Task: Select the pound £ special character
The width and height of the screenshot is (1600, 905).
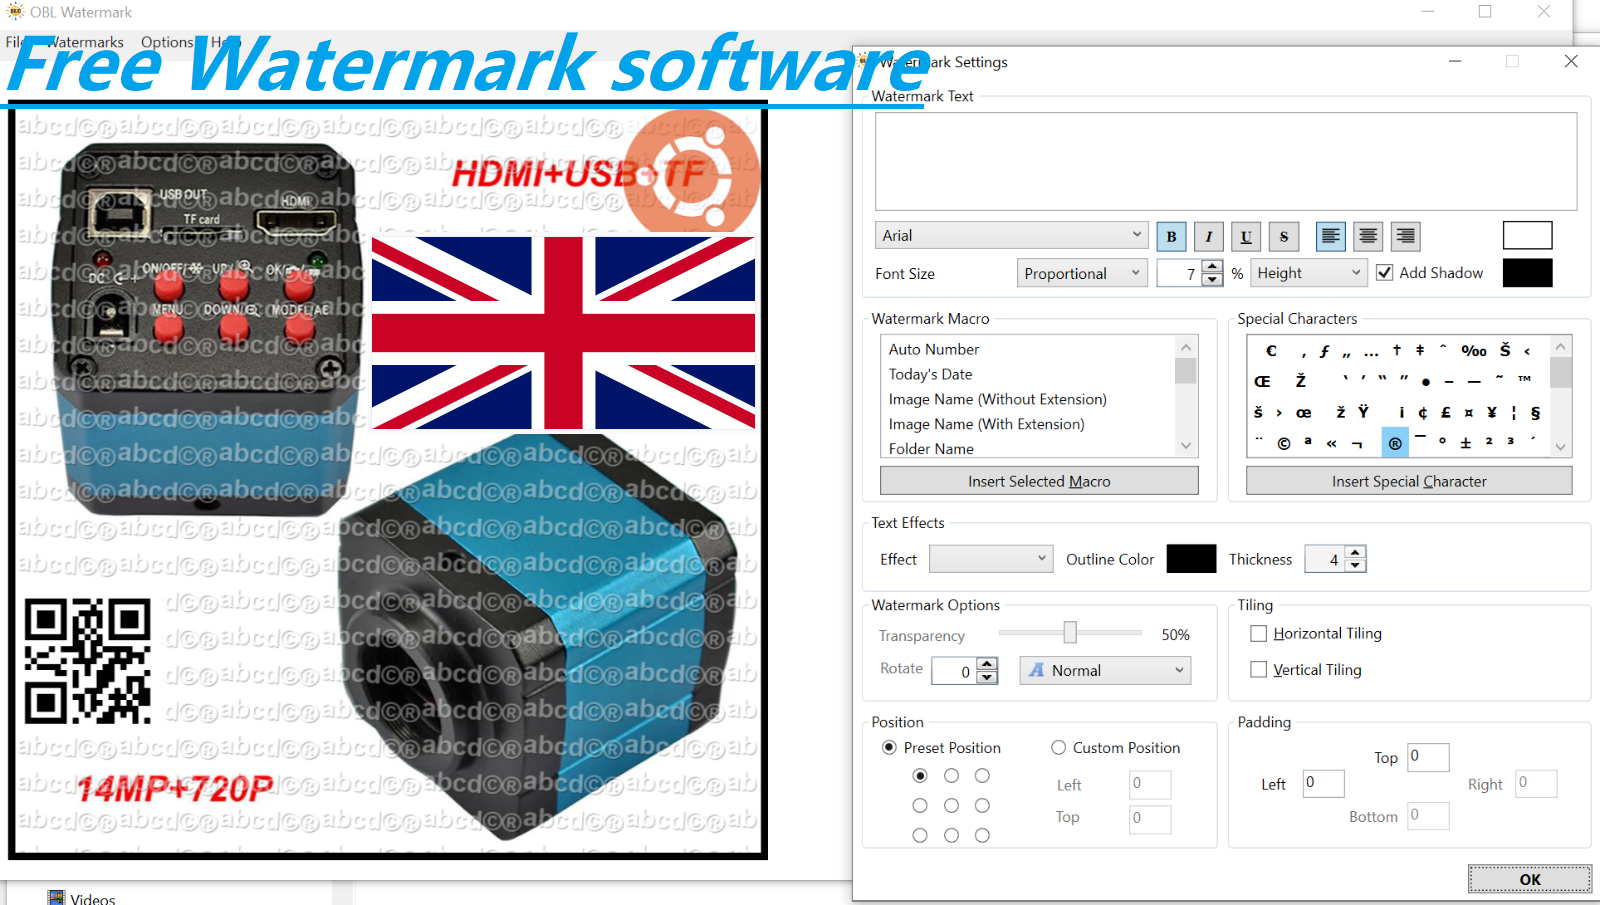Action: [1446, 412]
